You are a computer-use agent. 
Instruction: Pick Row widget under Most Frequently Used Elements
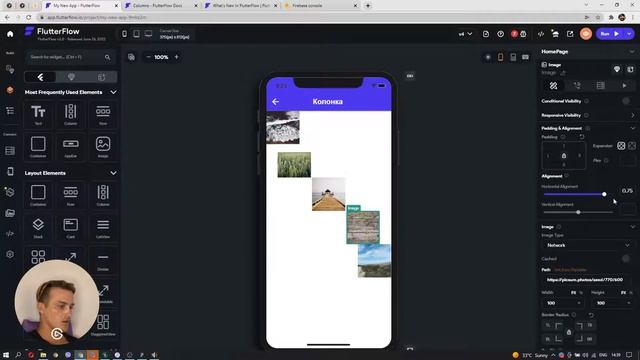coord(103,114)
